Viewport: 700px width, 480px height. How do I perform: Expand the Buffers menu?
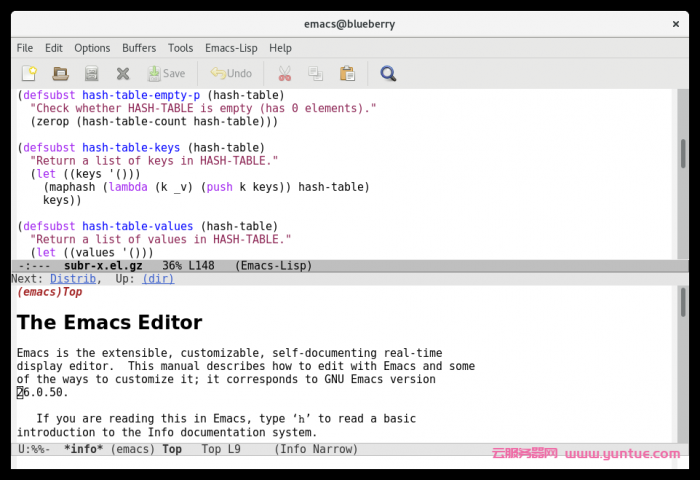coord(139,48)
